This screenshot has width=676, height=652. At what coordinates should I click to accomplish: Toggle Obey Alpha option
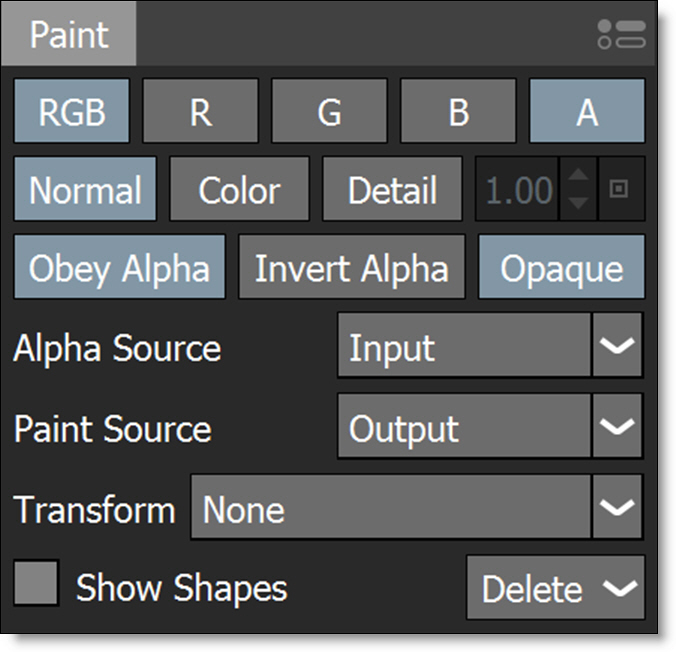(119, 268)
